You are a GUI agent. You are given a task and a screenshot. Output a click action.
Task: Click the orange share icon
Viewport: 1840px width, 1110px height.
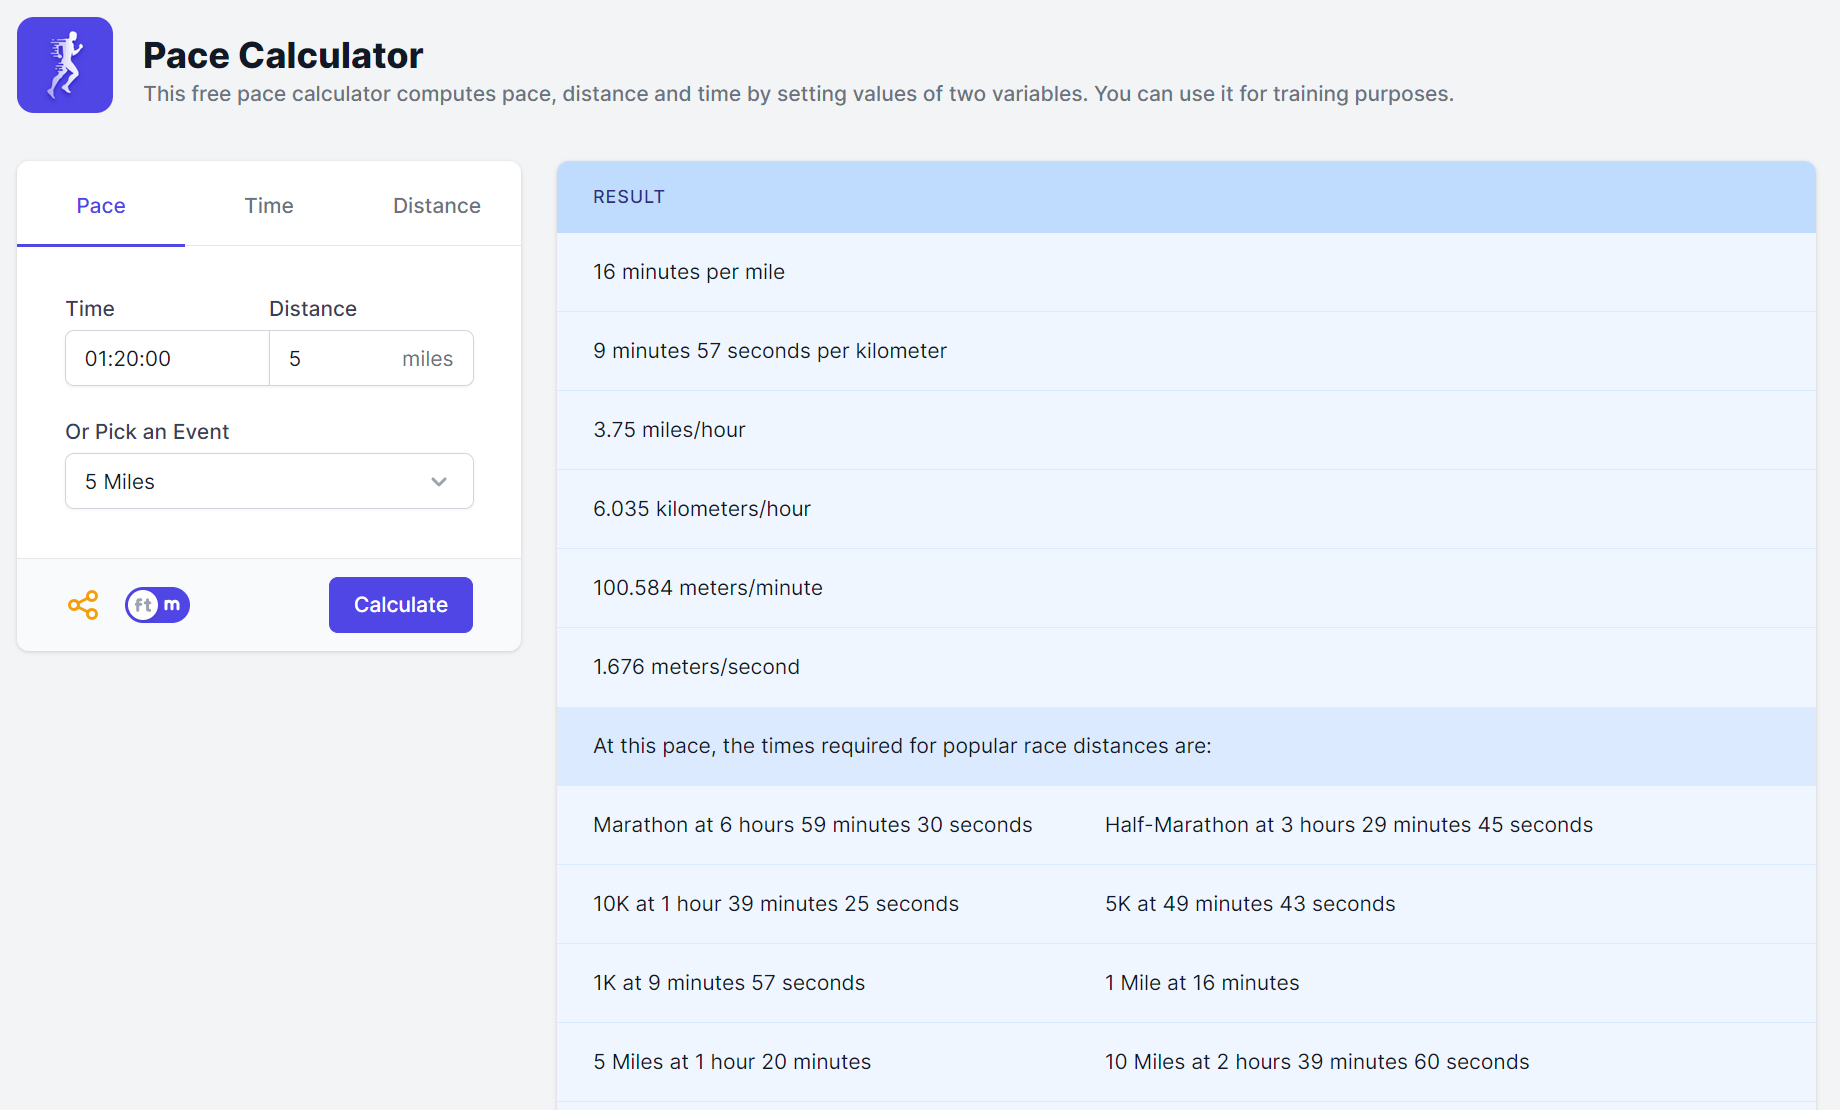click(83, 605)
